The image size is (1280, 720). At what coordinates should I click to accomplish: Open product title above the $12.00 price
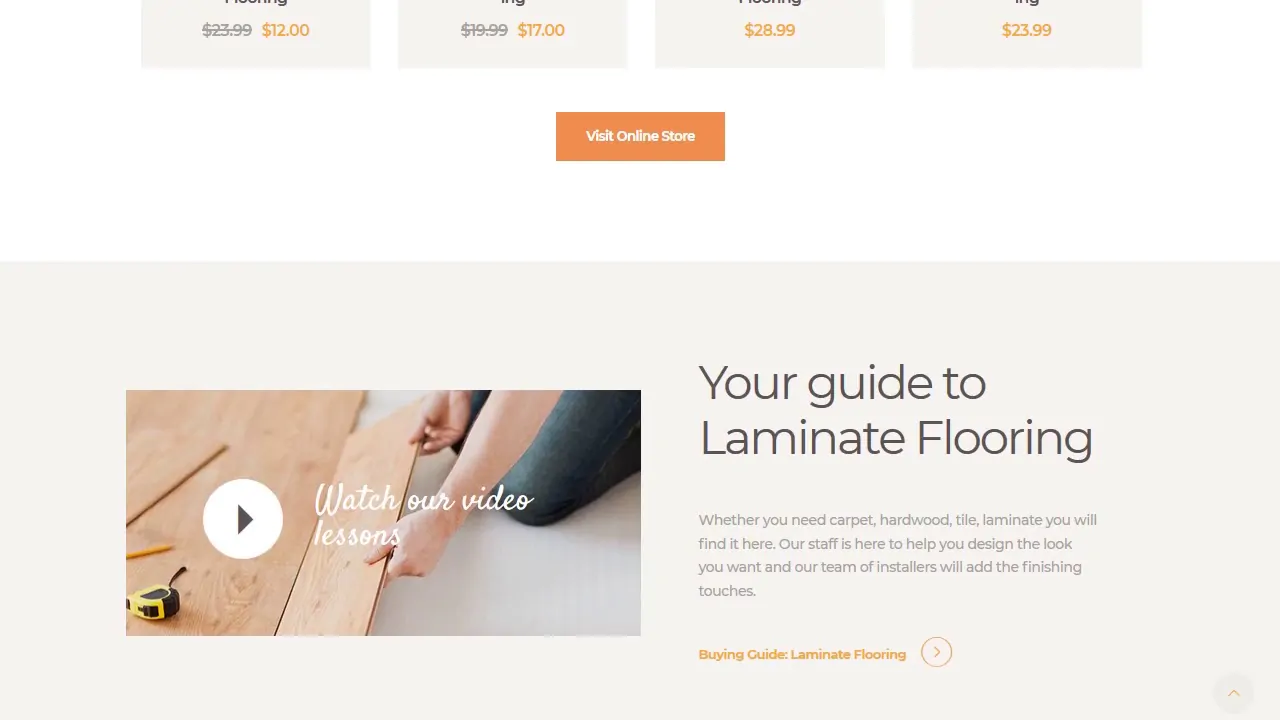(x=256, y=3)
